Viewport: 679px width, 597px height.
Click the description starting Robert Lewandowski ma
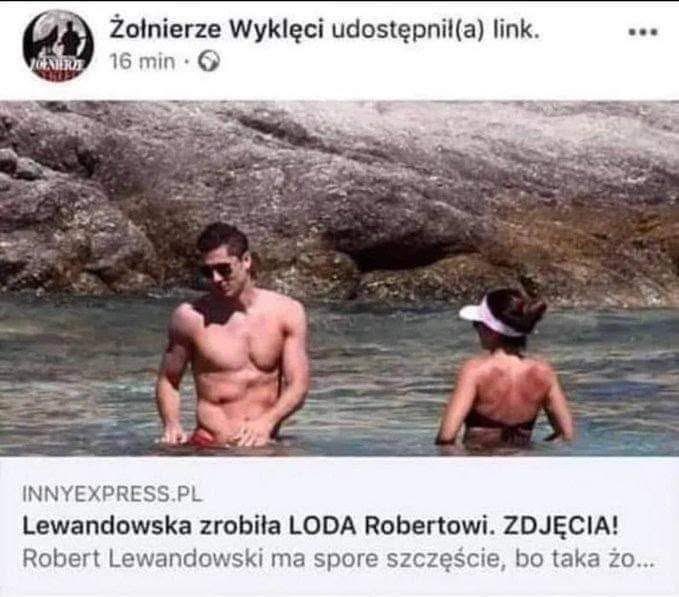click(338, 559)
